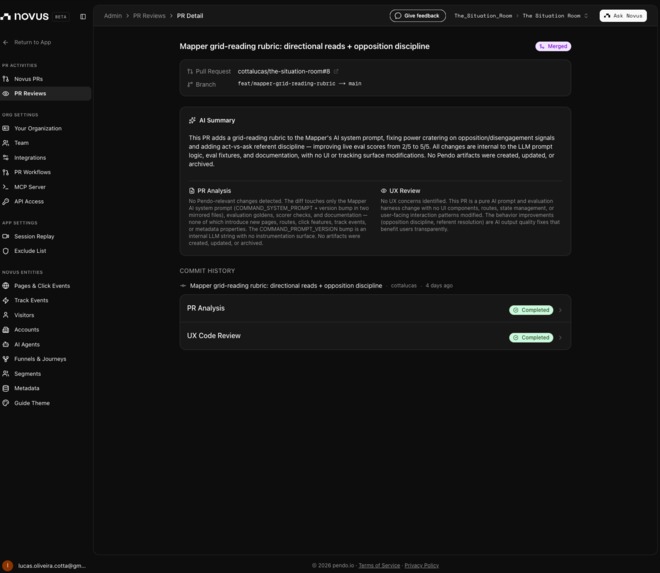The width and height of the screenshot is (660, 573).
Task: Click the user avatar icon
Action: click(7, 566)
